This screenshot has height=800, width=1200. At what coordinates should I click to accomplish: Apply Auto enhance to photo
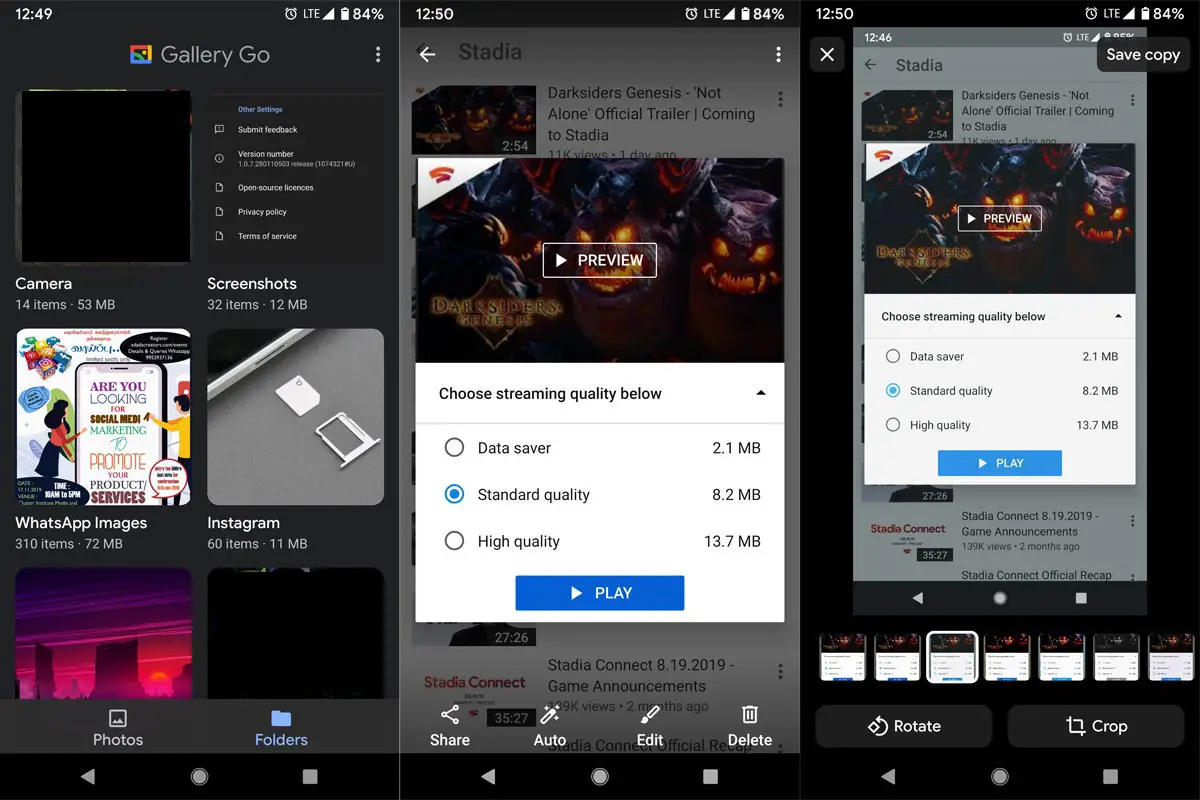(550, 726)
